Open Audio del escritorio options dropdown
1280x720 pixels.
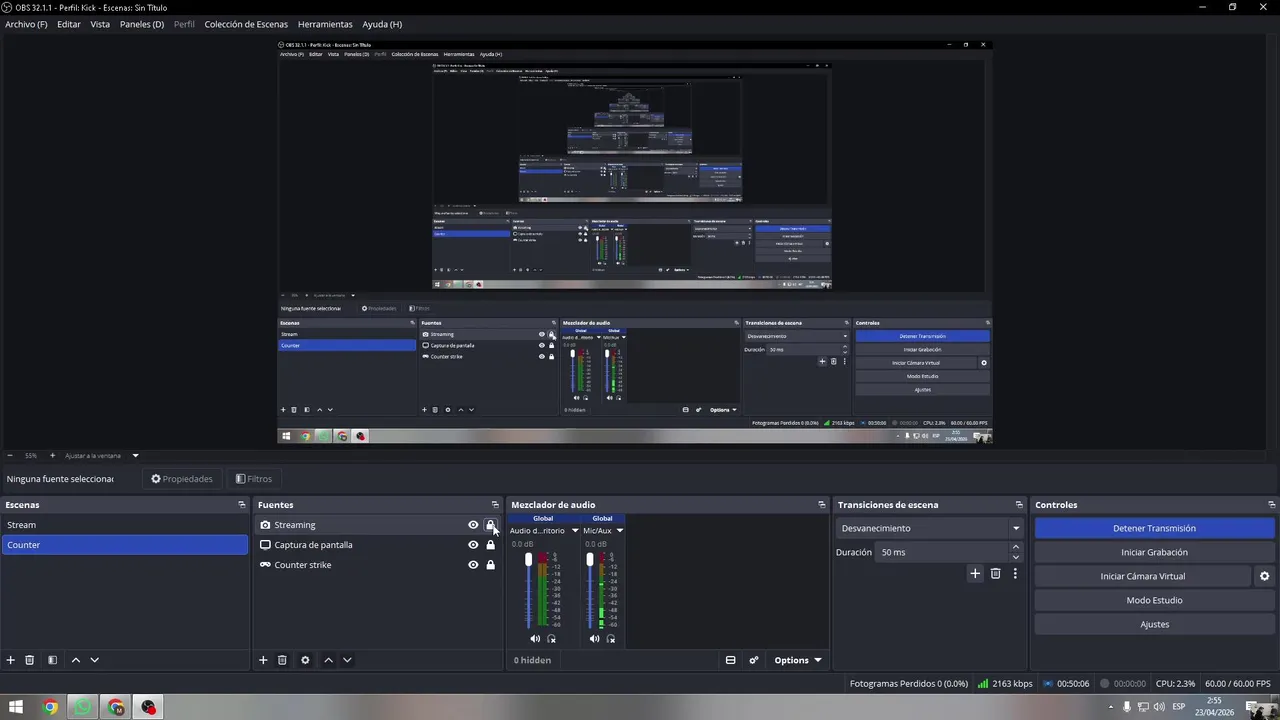coord(575,531)
